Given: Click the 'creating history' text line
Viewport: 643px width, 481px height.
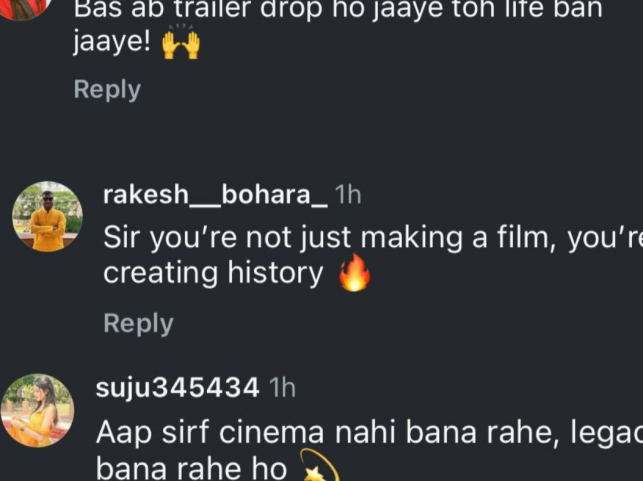Looking at the screenshot, I should 213,274.
